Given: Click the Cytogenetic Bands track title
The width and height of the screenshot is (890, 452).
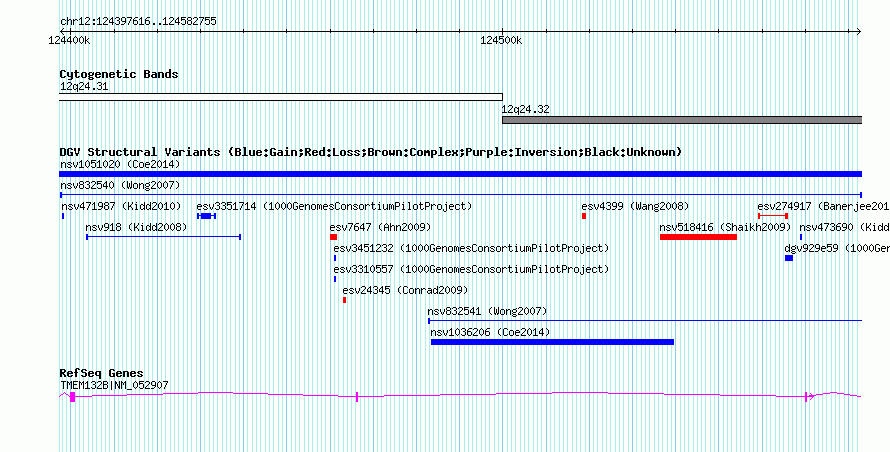Looking at the screenshot, I should (119, 74).
